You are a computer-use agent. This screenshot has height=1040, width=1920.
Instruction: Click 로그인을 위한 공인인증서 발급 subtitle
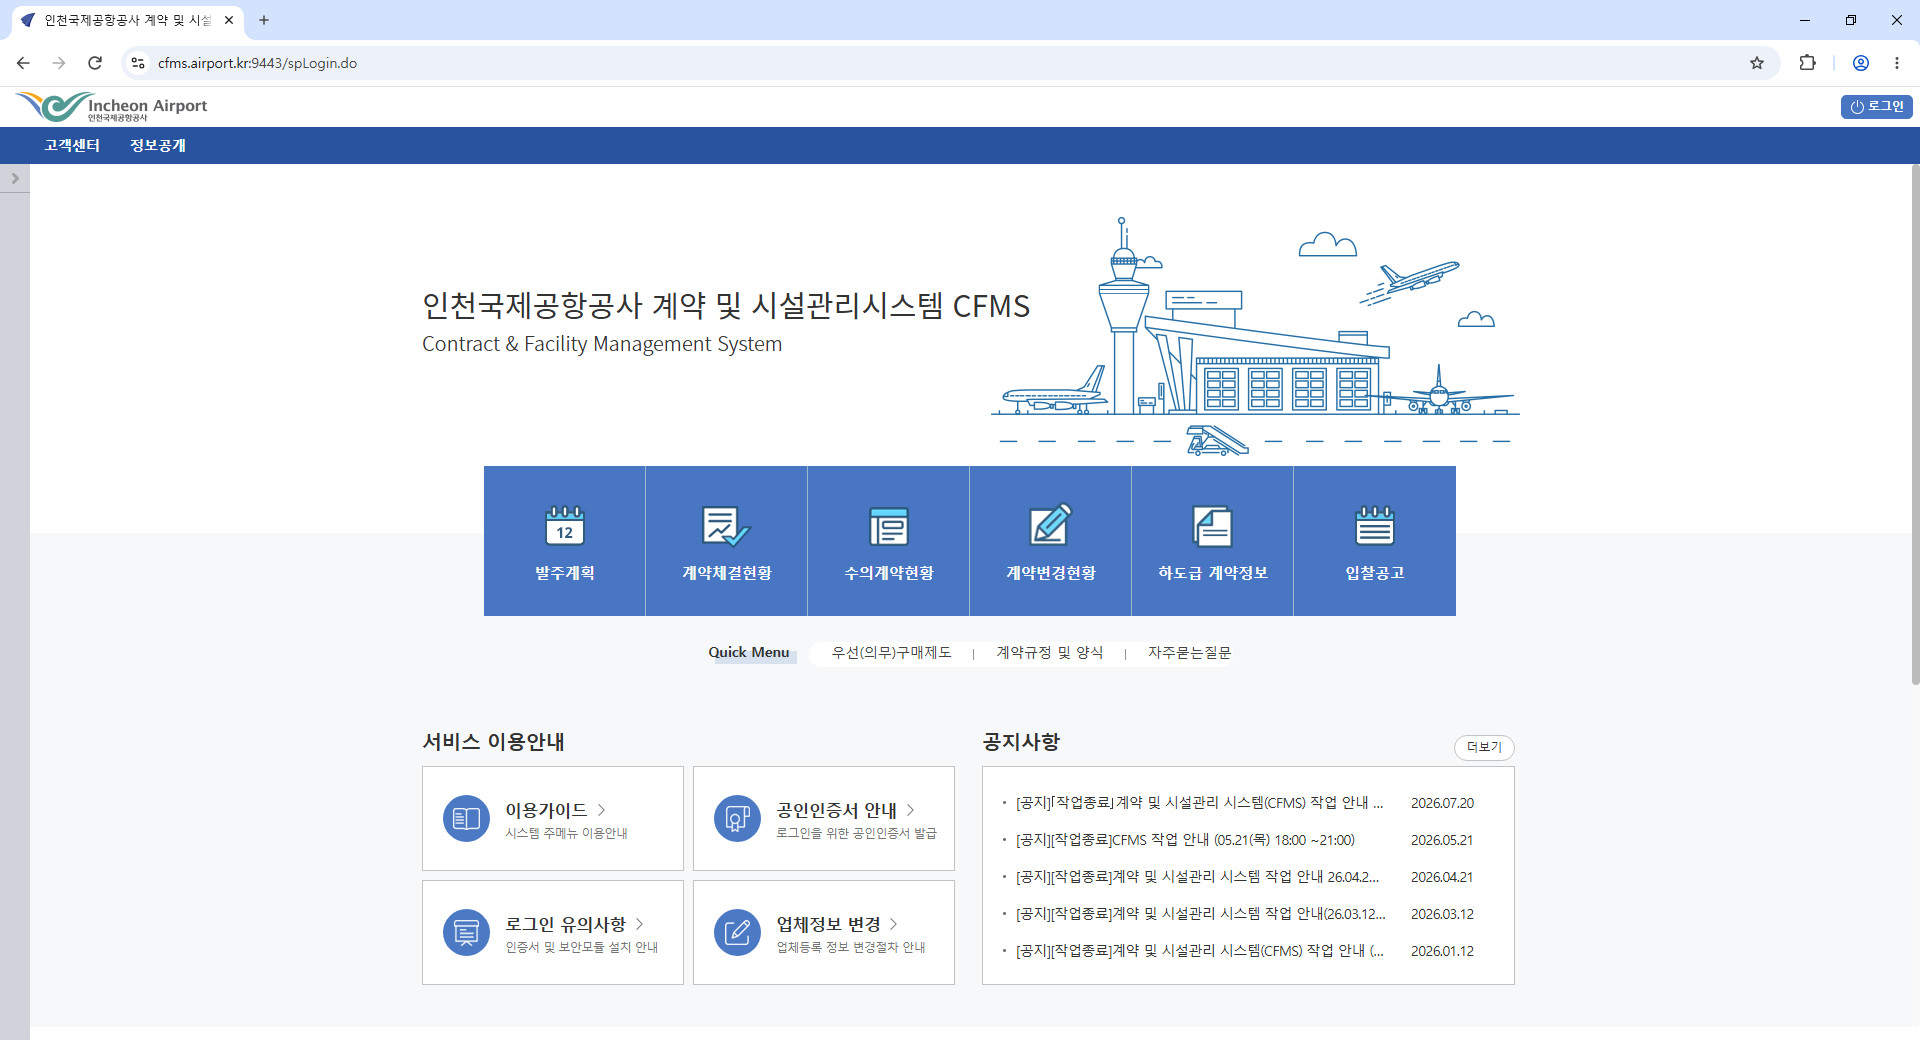pos(856,834)
